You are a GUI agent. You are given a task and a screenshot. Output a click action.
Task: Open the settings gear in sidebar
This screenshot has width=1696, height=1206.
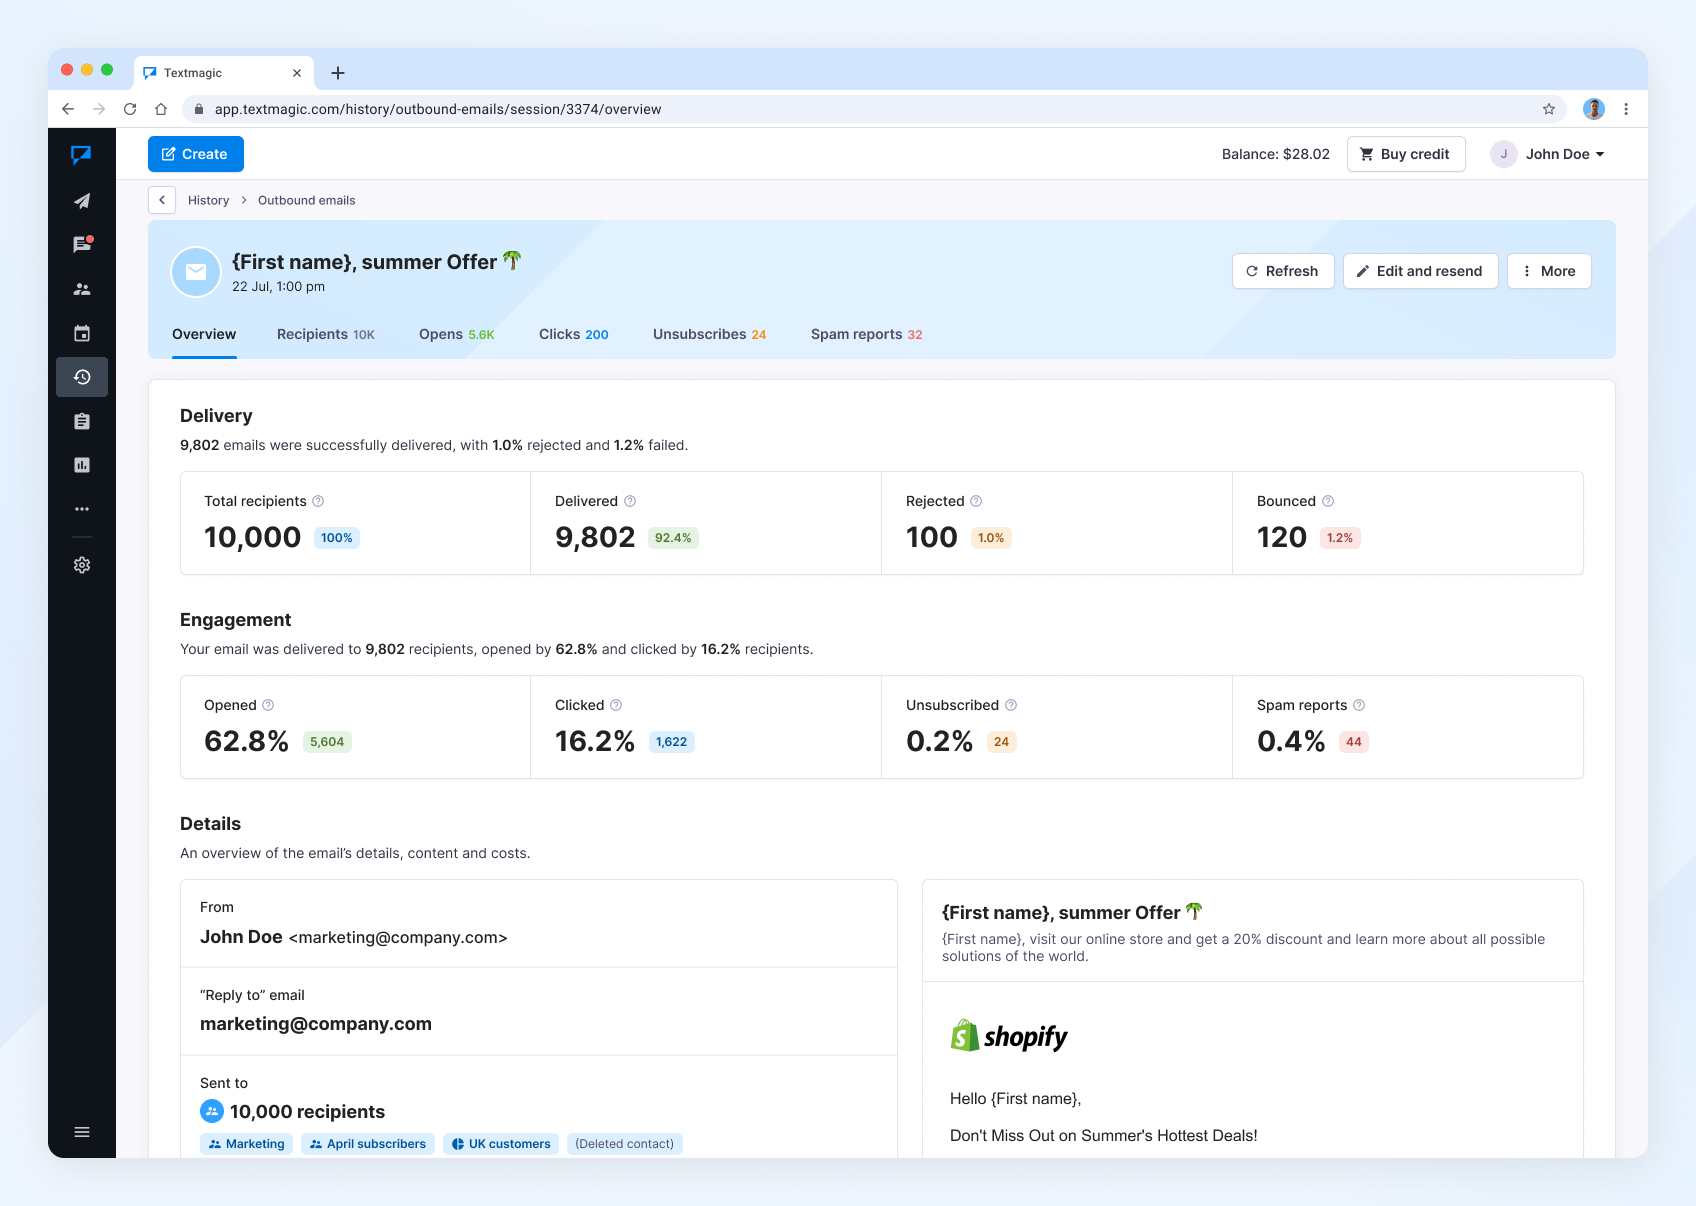(x=82, y=565)
